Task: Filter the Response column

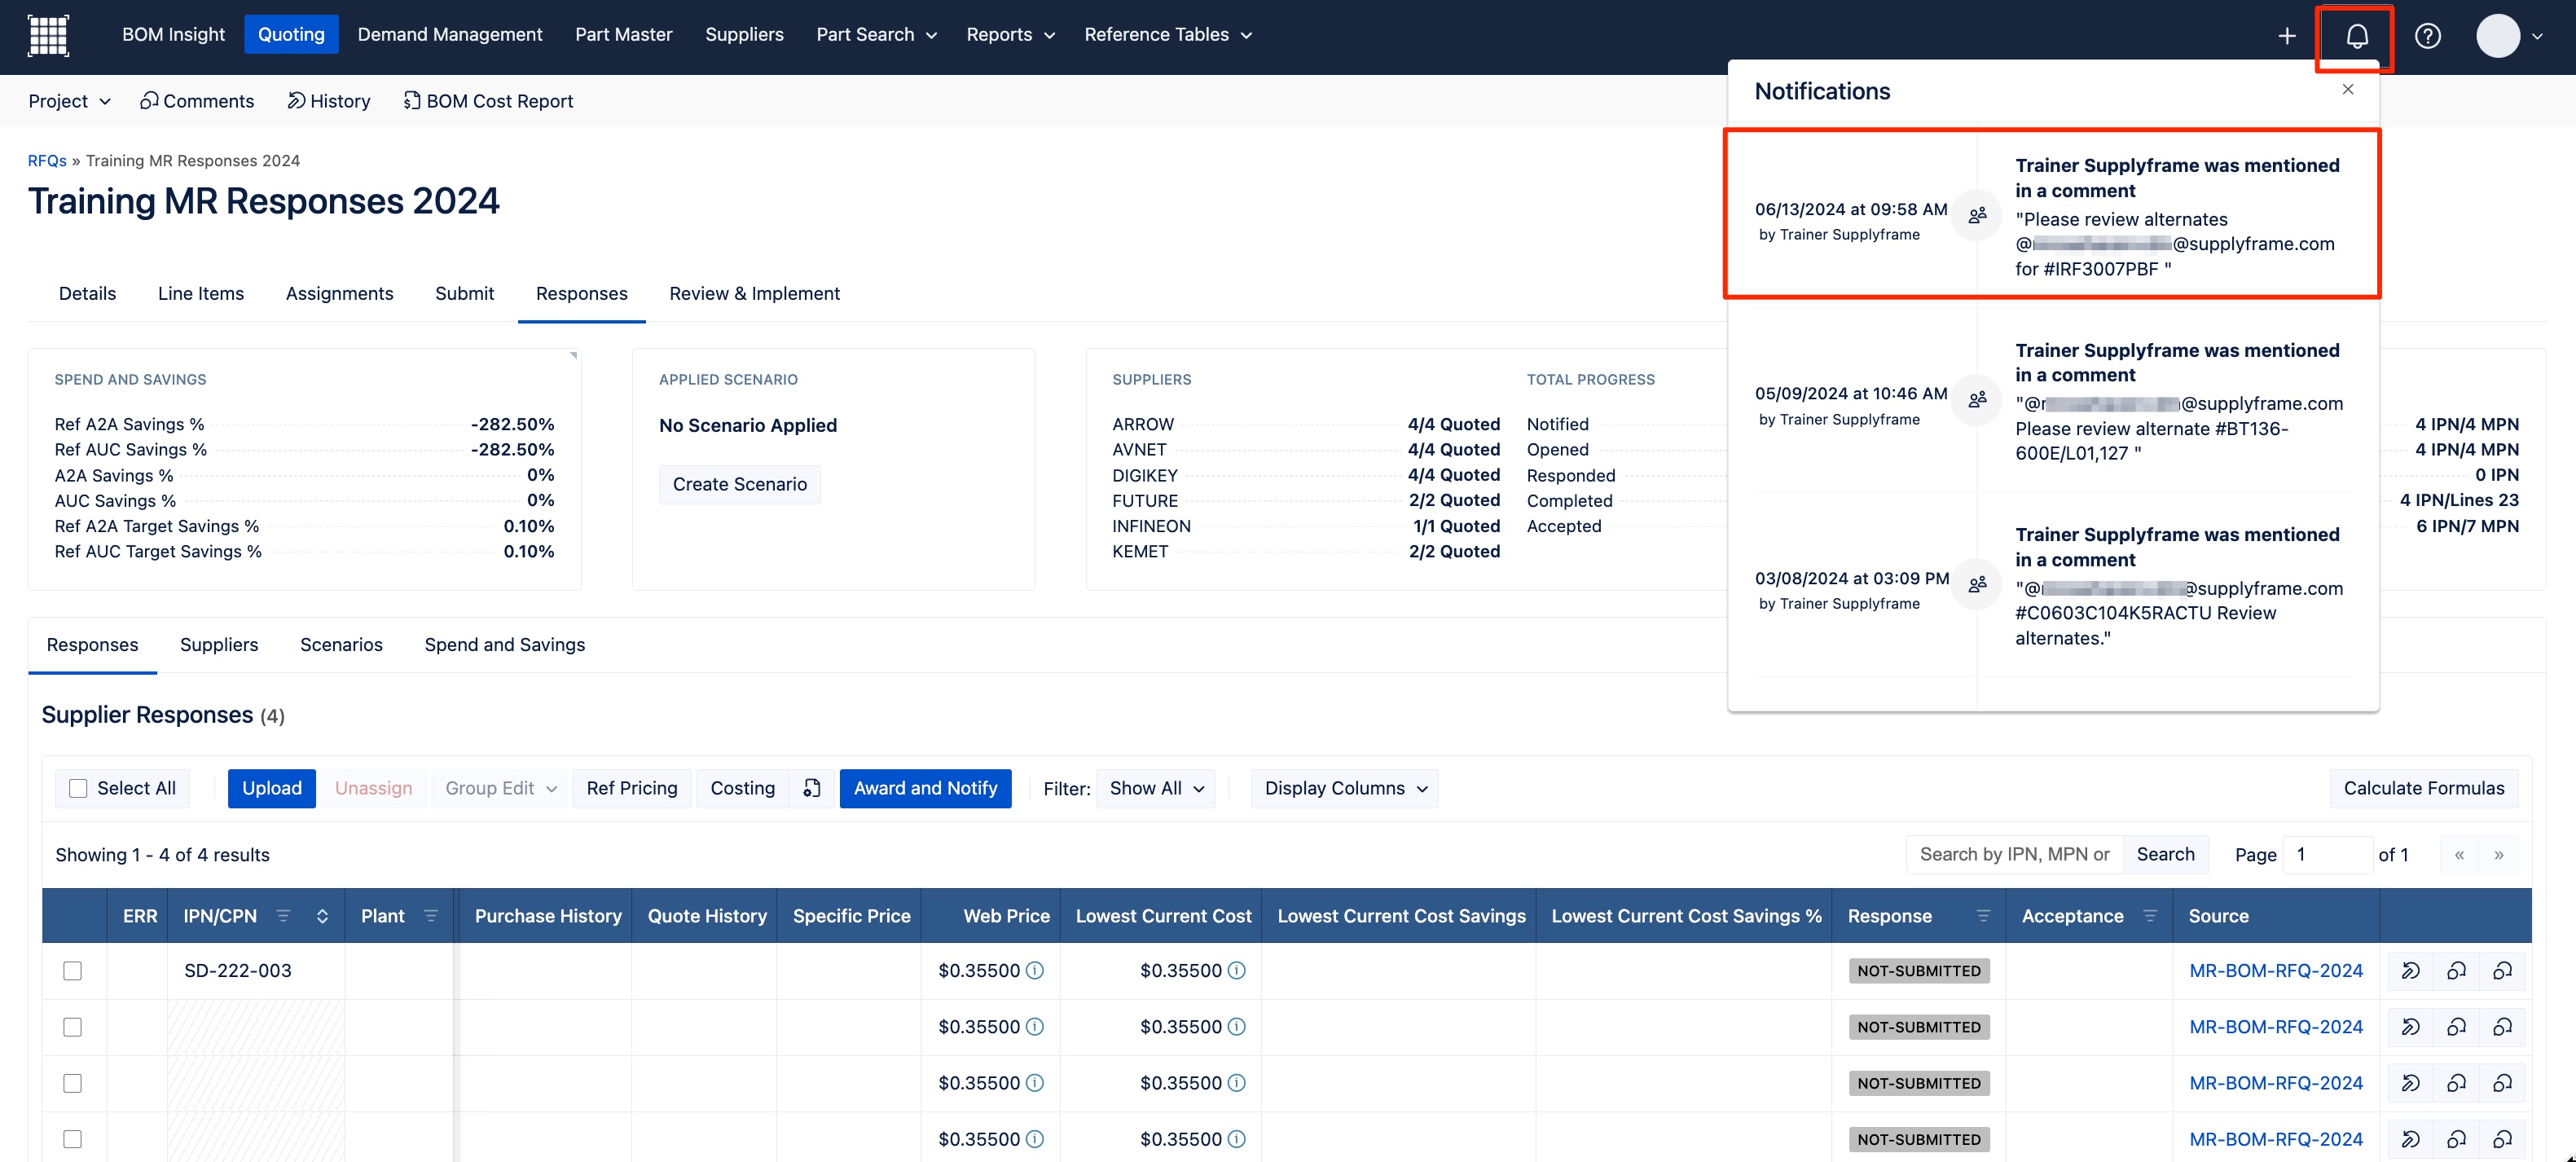Action: (1983, 916)
